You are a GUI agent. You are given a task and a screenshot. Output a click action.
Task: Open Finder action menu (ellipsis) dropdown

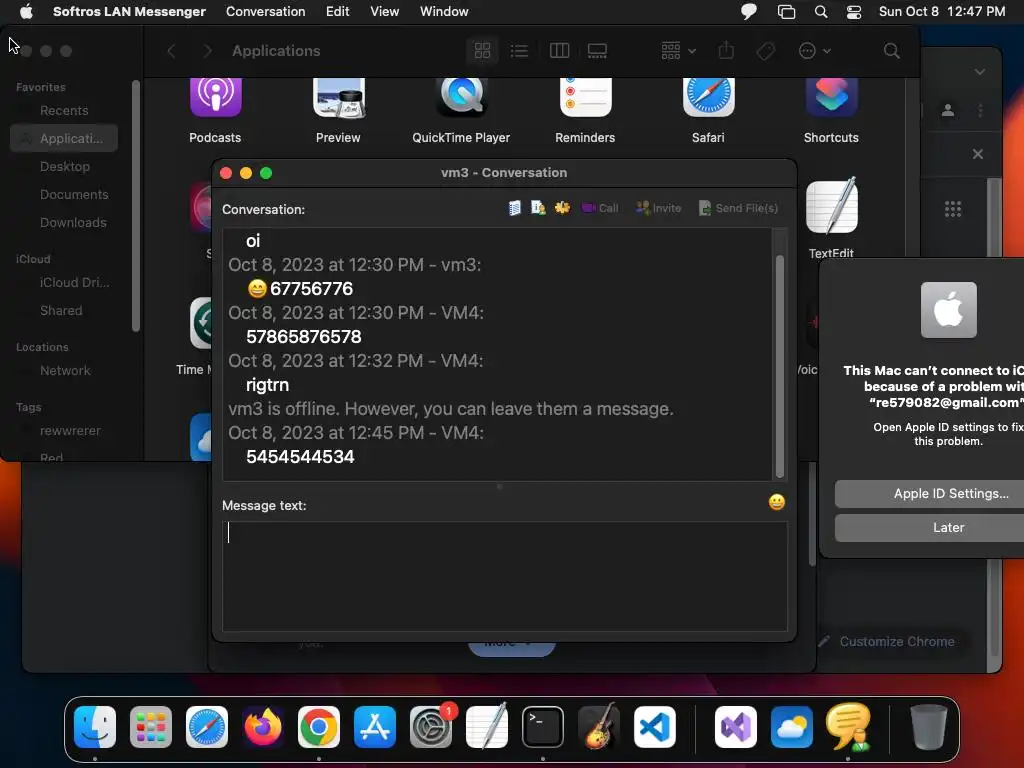[x=814, y=51]
